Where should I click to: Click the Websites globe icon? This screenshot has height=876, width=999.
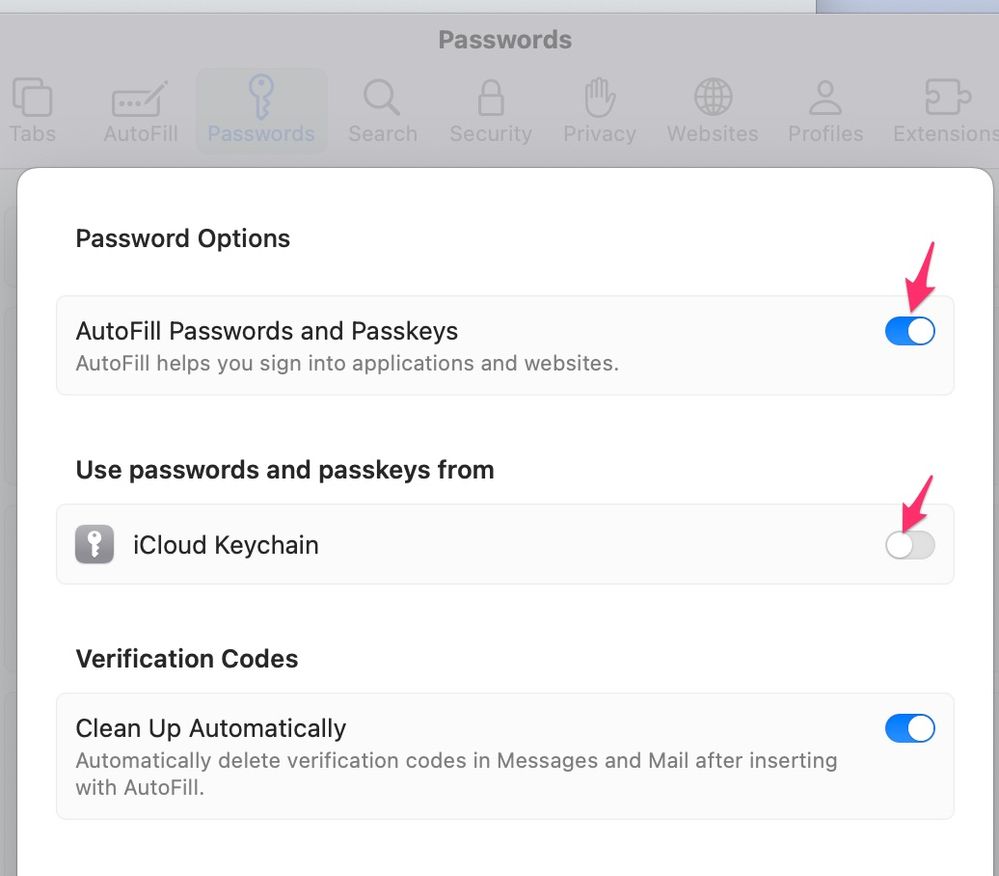[712, 99]
